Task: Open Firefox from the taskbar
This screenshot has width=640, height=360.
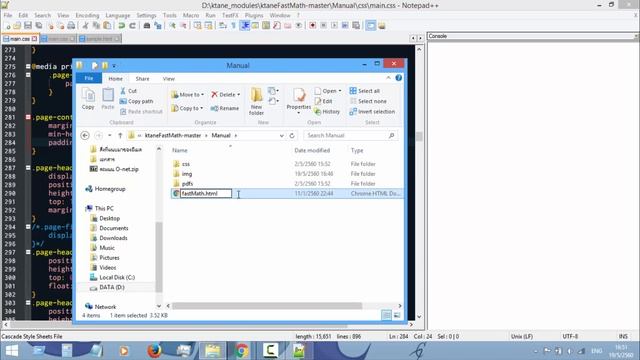Action: (154, 351)
